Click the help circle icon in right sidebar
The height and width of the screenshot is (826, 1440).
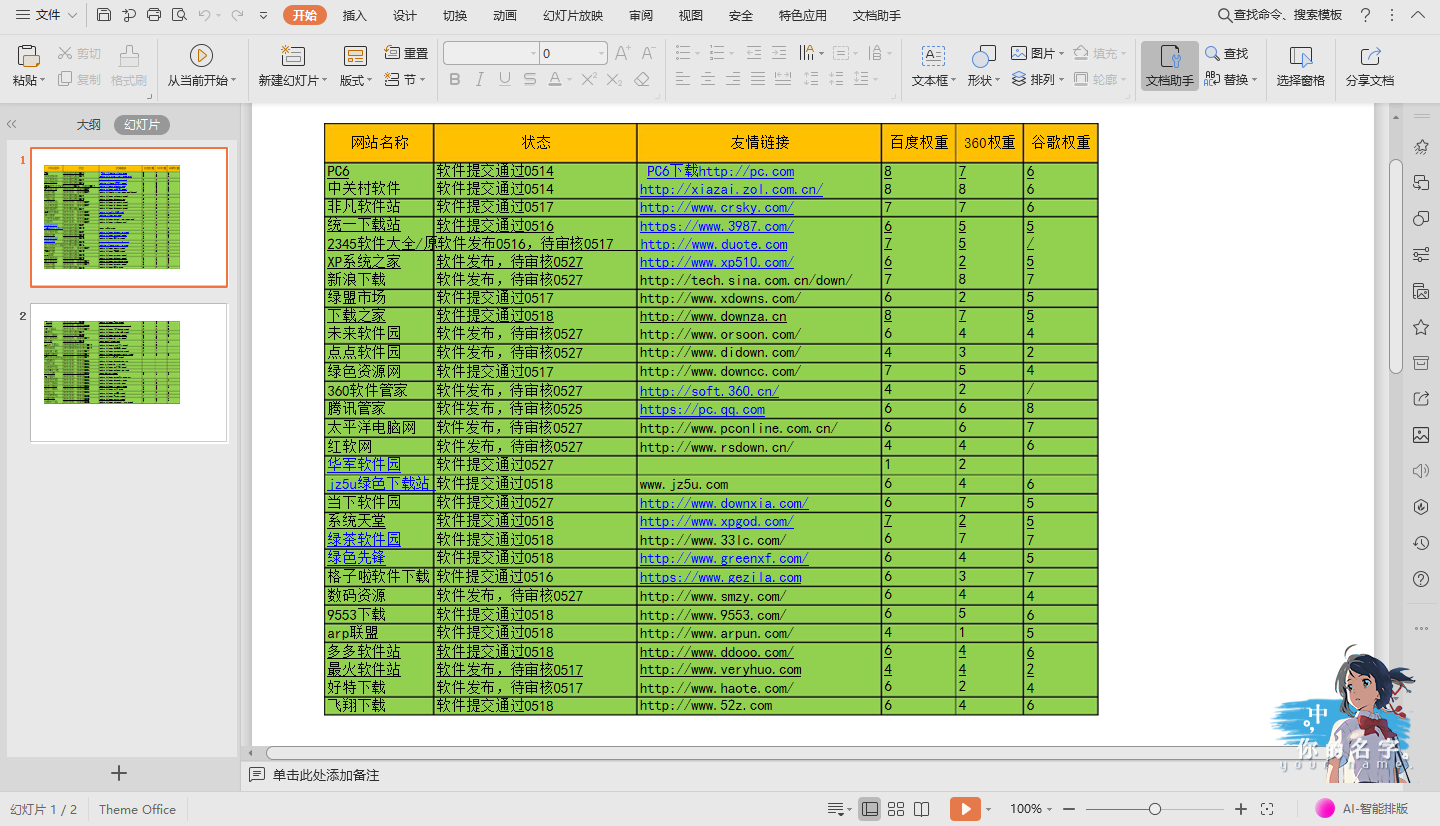click(1420, 579)
